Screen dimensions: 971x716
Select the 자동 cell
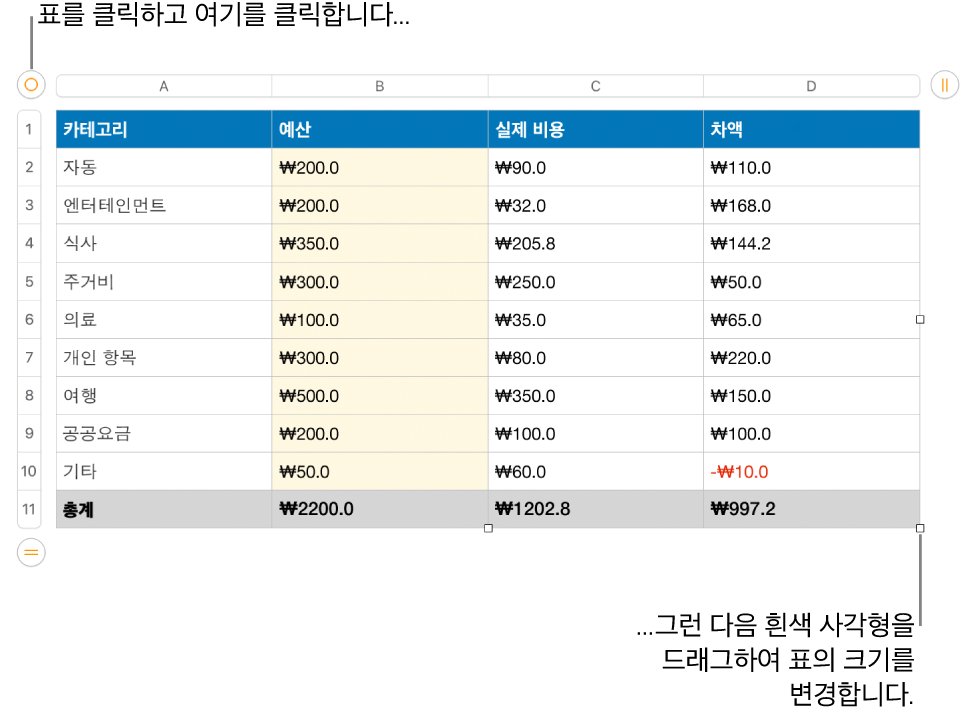tap(163, 167)
